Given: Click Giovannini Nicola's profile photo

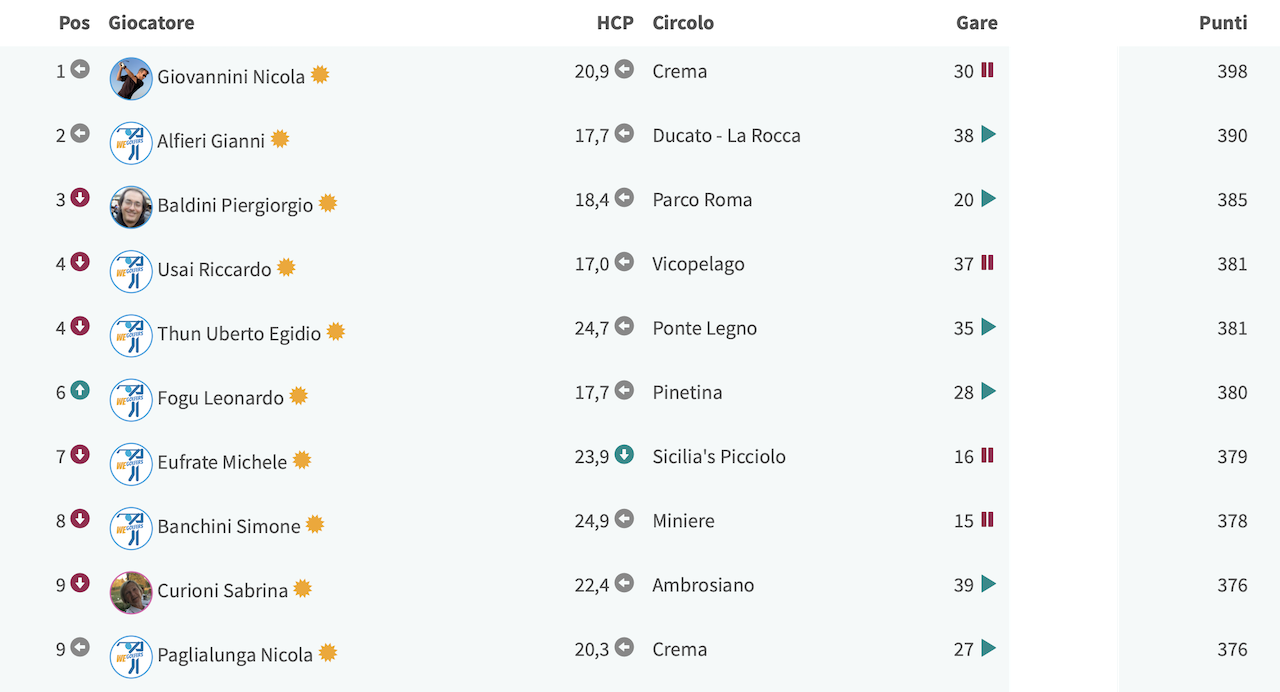Looking at the screenshot, I should [x=131, y=78].
